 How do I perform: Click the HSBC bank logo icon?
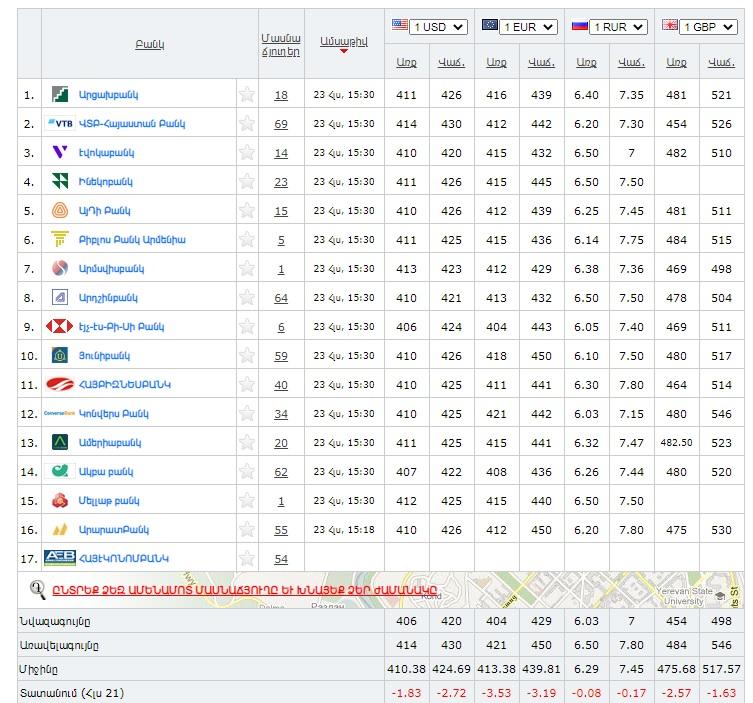60,327
